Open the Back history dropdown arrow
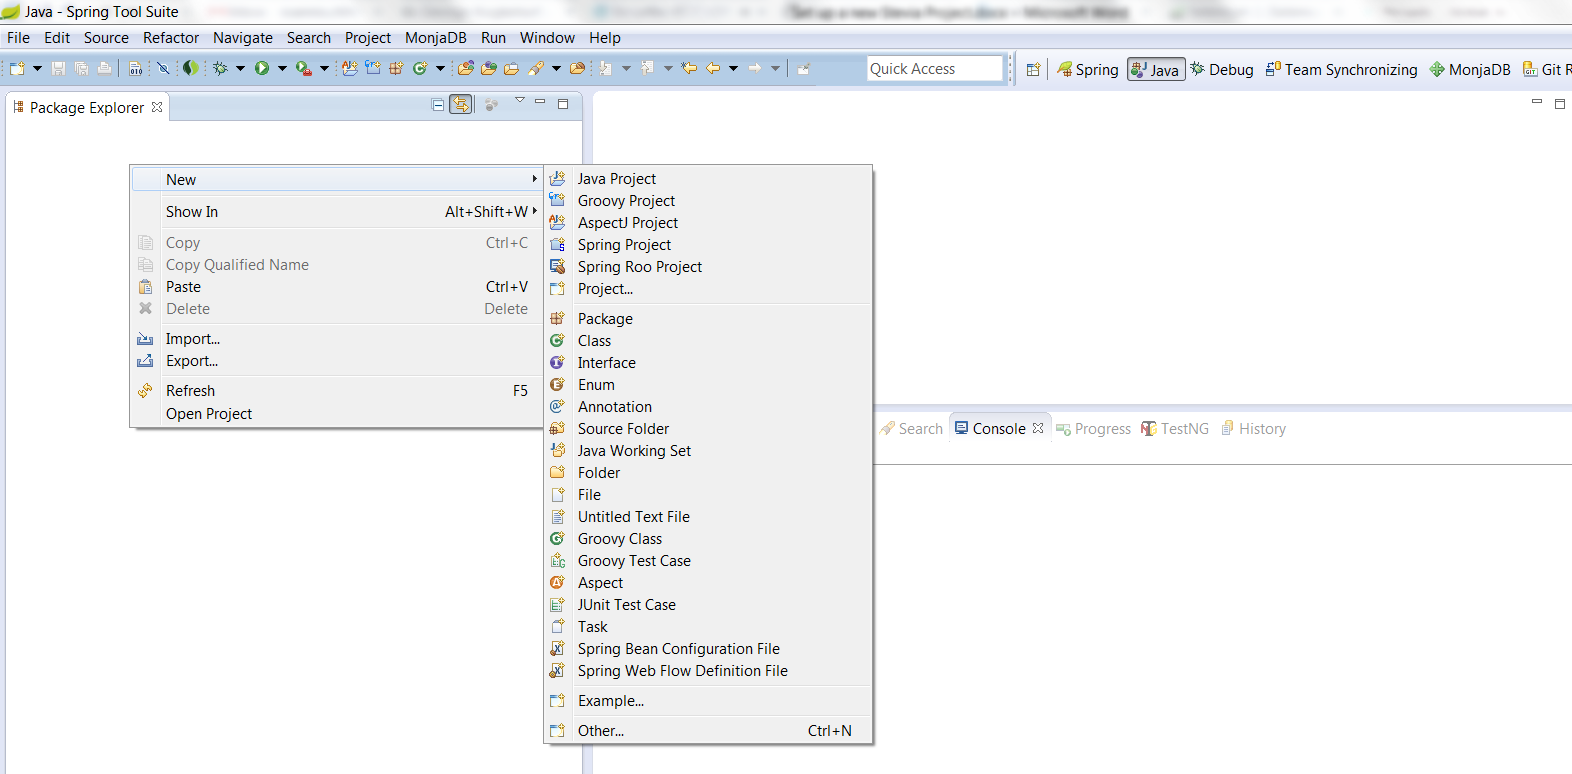Image resolution: width=1572 pixels, height=774 pixels. click(x=733, y=68)
